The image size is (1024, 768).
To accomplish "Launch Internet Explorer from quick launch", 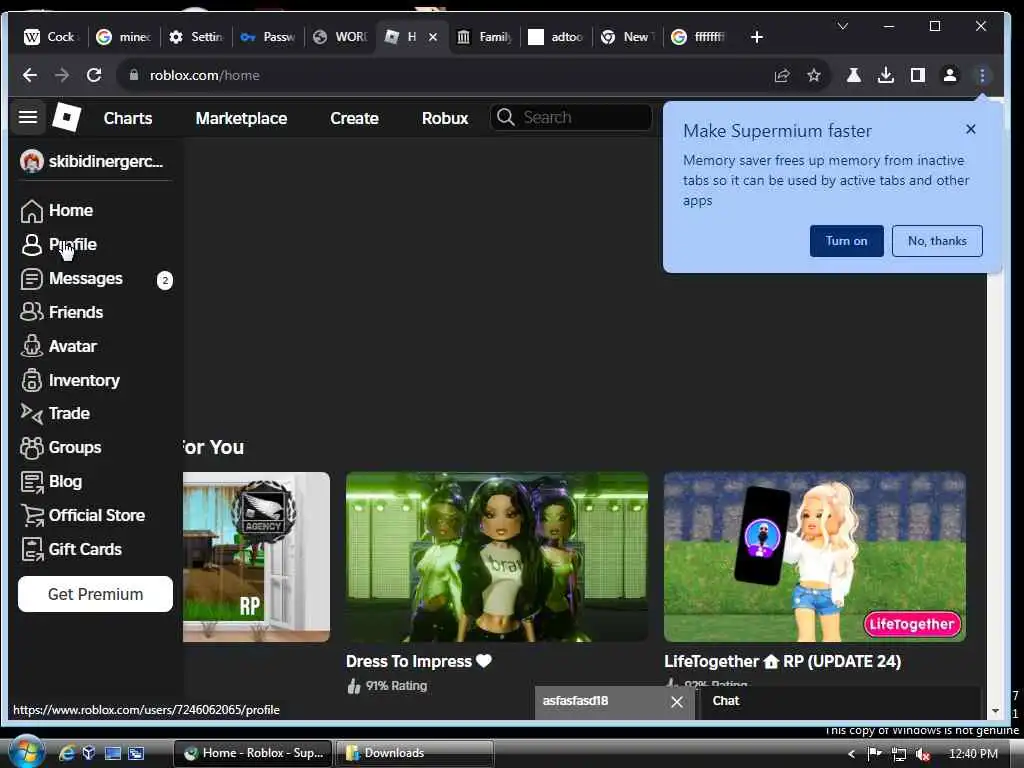I will (67, 754).
